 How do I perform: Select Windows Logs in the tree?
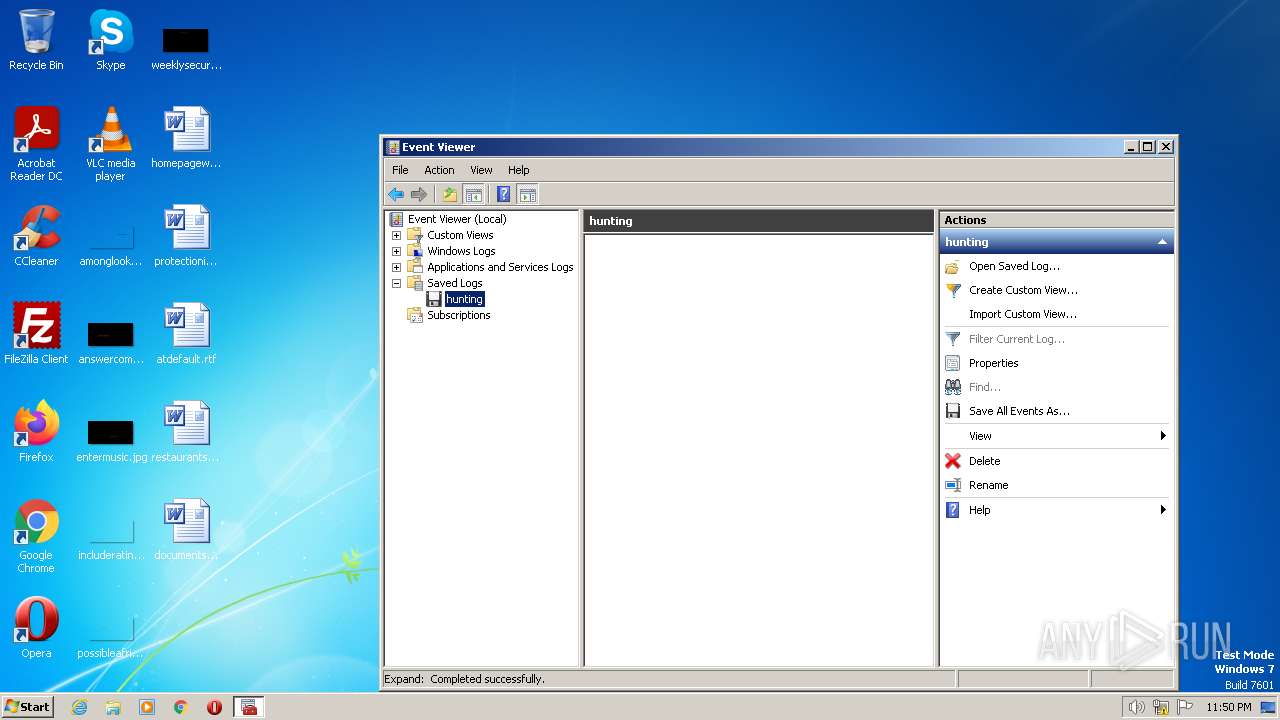461,251
